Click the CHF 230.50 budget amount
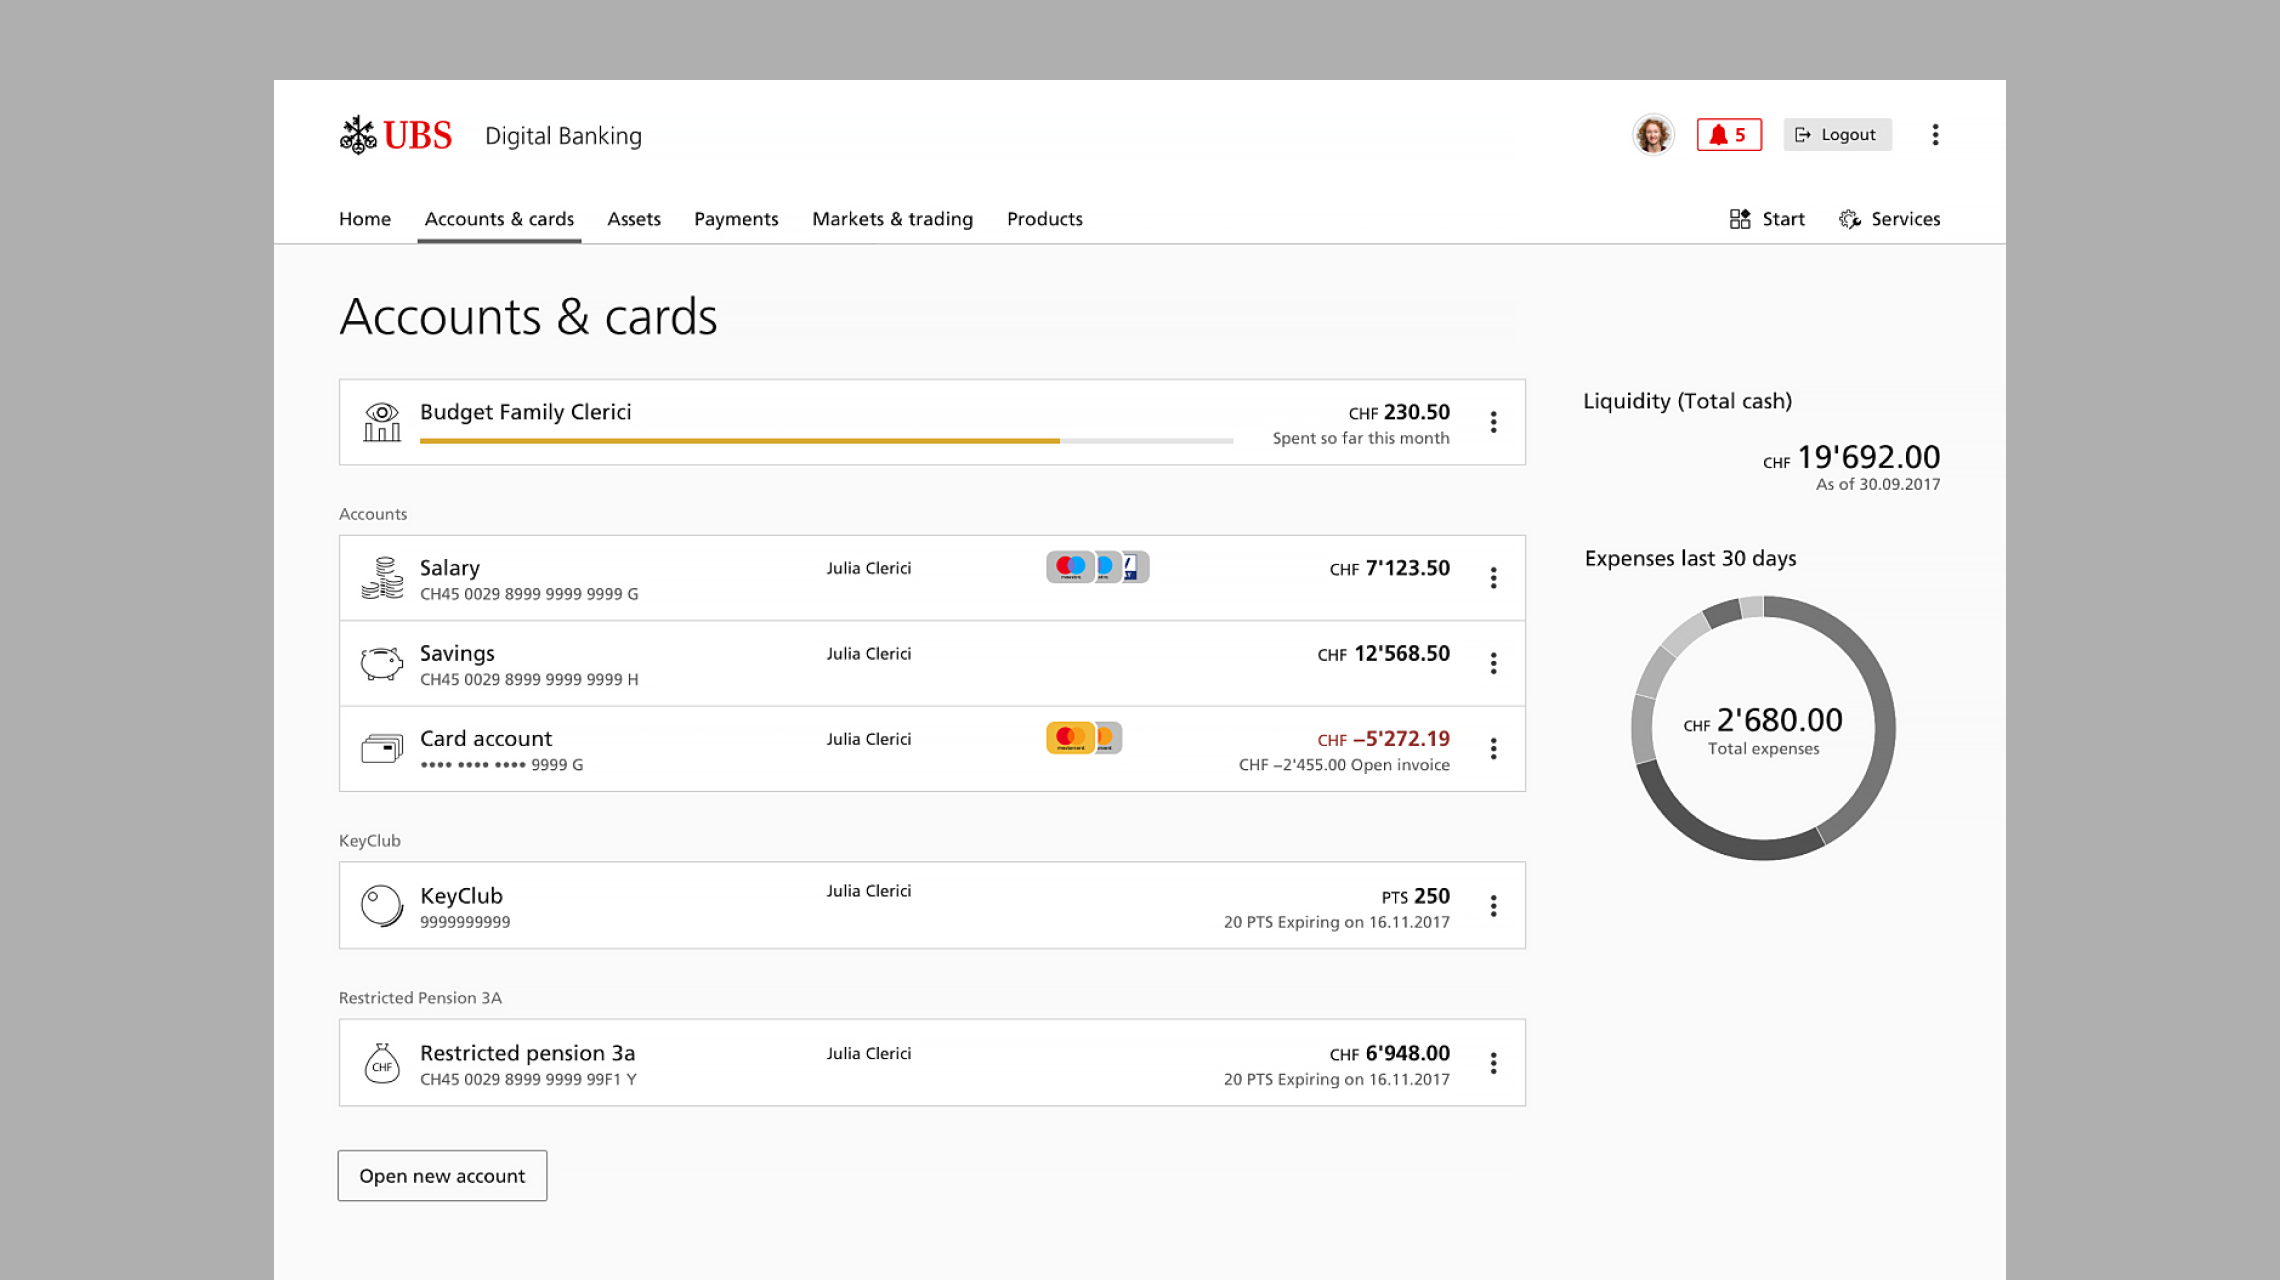Viewport: 2280px width, 1280px height. [1399, 412]
